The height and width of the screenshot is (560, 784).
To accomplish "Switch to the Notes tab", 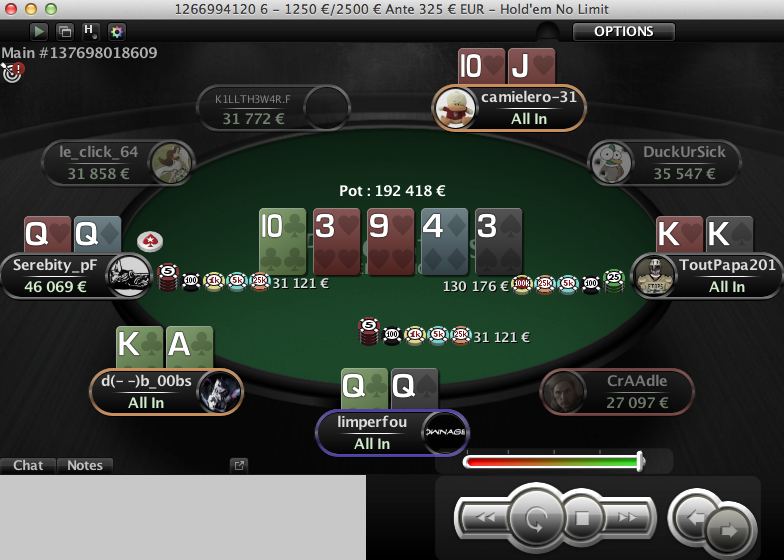I will click(85, 466).
